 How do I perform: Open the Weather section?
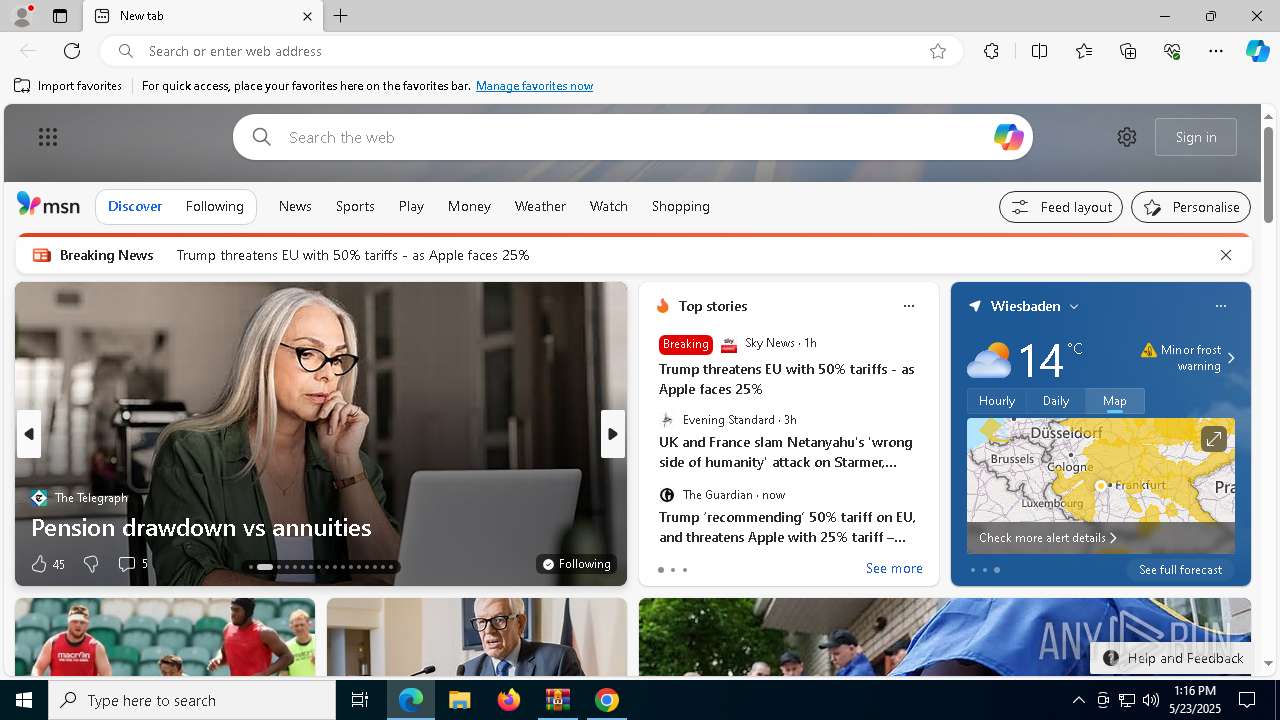pyautogui.click(x=540, y=206)
